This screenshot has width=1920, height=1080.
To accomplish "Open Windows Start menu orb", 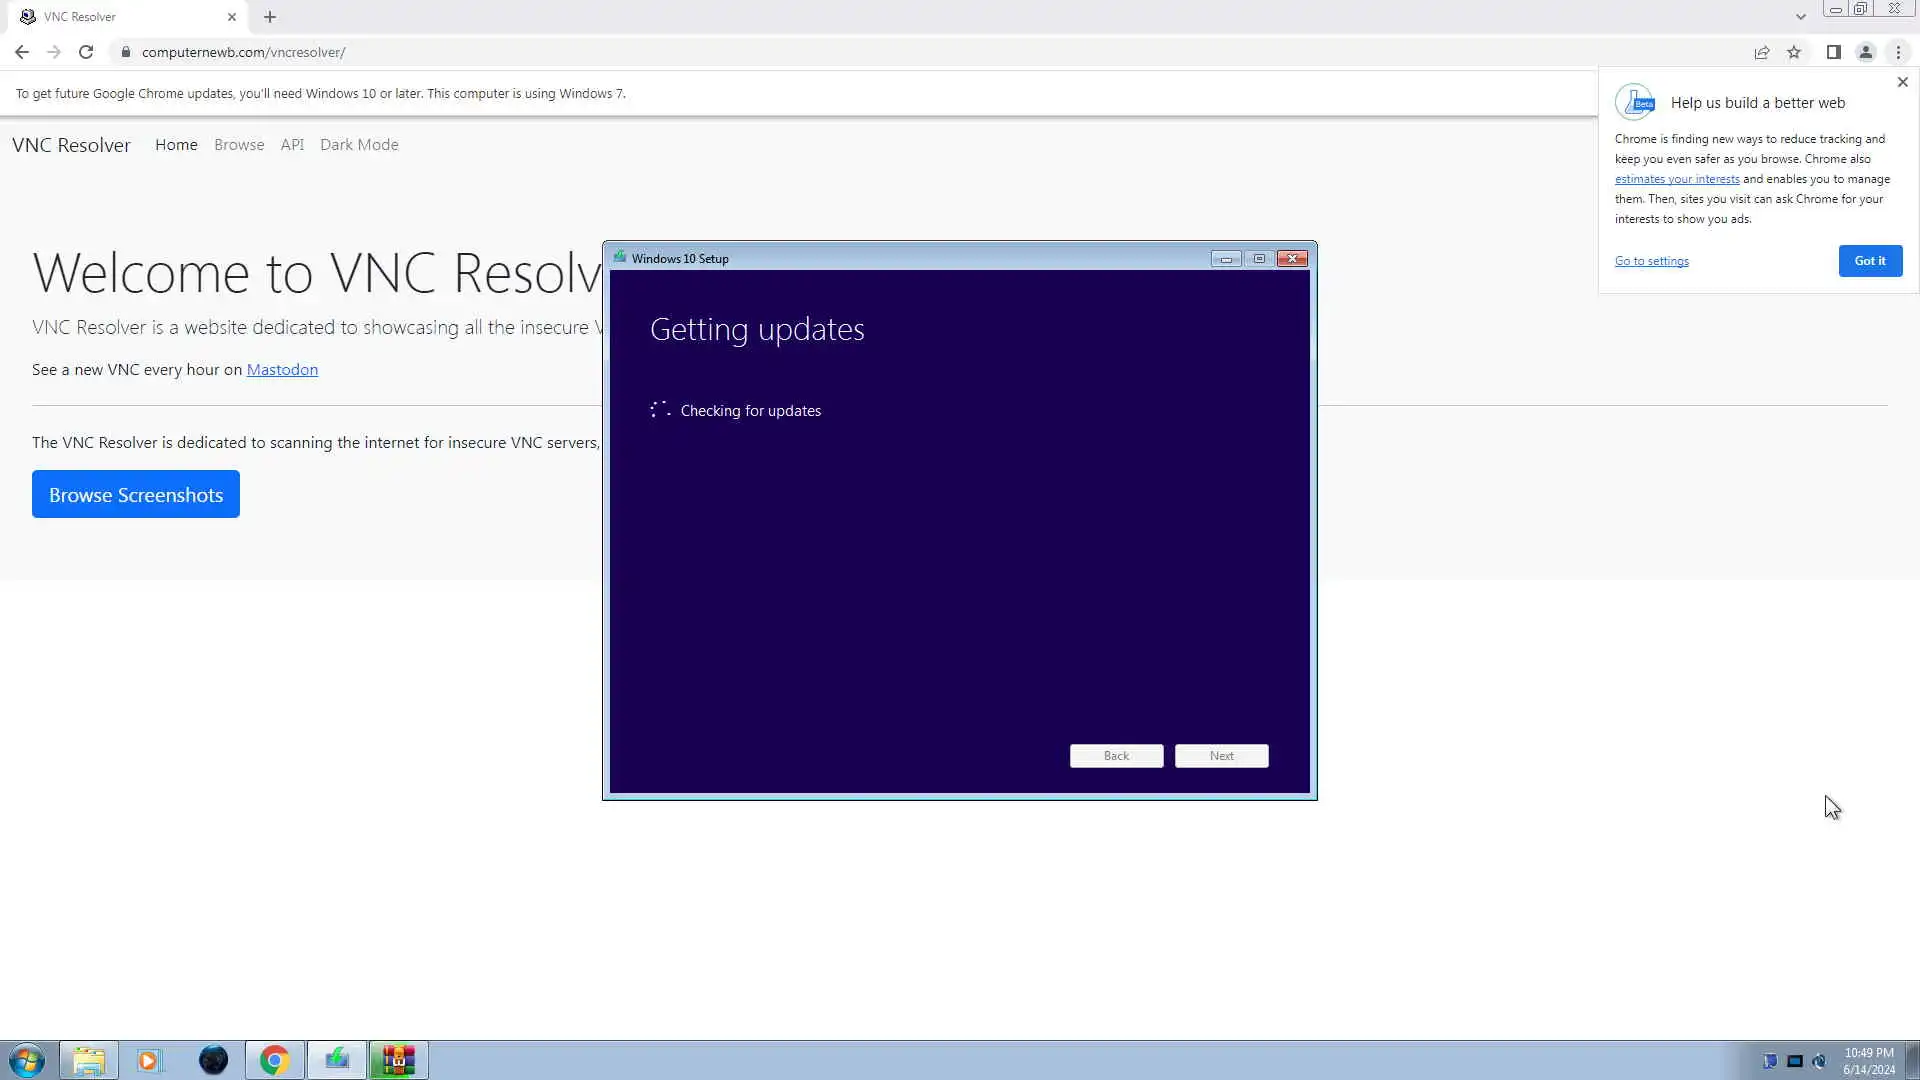I will (x=27, y=1060).
